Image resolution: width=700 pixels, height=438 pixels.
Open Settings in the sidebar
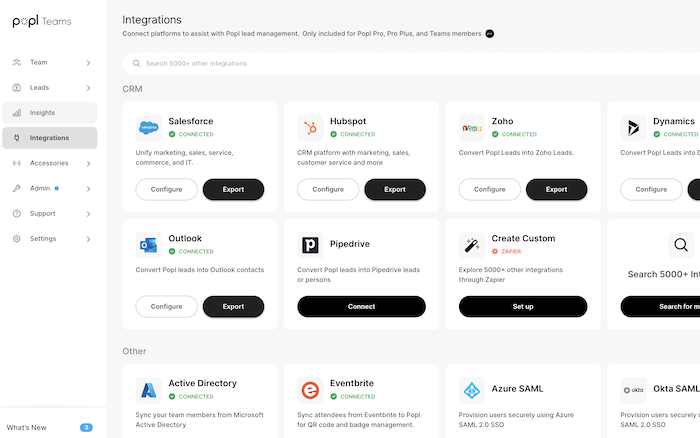50,238
